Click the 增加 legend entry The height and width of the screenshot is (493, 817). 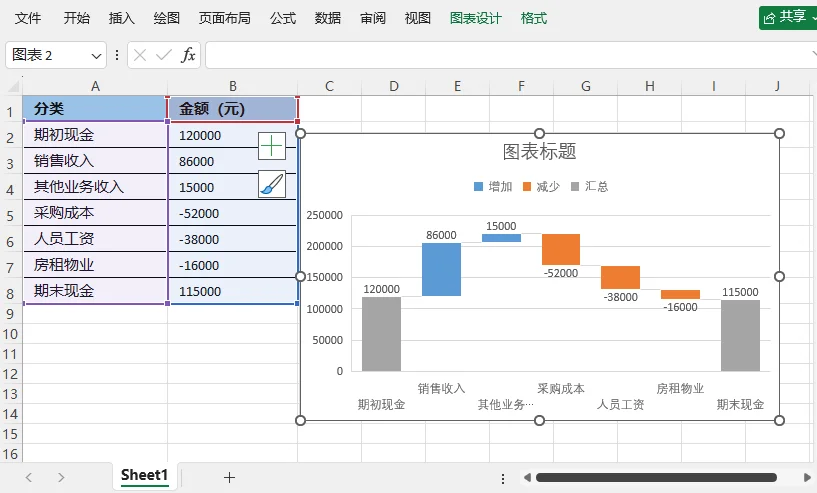tap(493, 187)
